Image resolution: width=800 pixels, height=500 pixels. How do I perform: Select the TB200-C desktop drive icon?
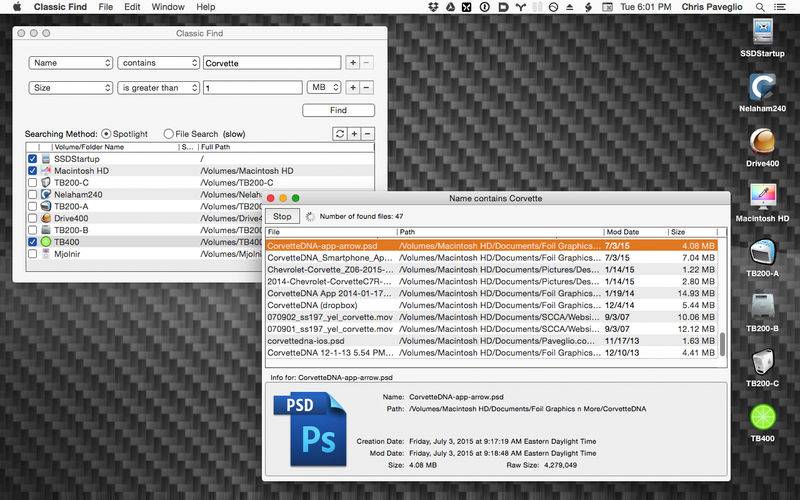pyautogui.click(x=762, y=362)
